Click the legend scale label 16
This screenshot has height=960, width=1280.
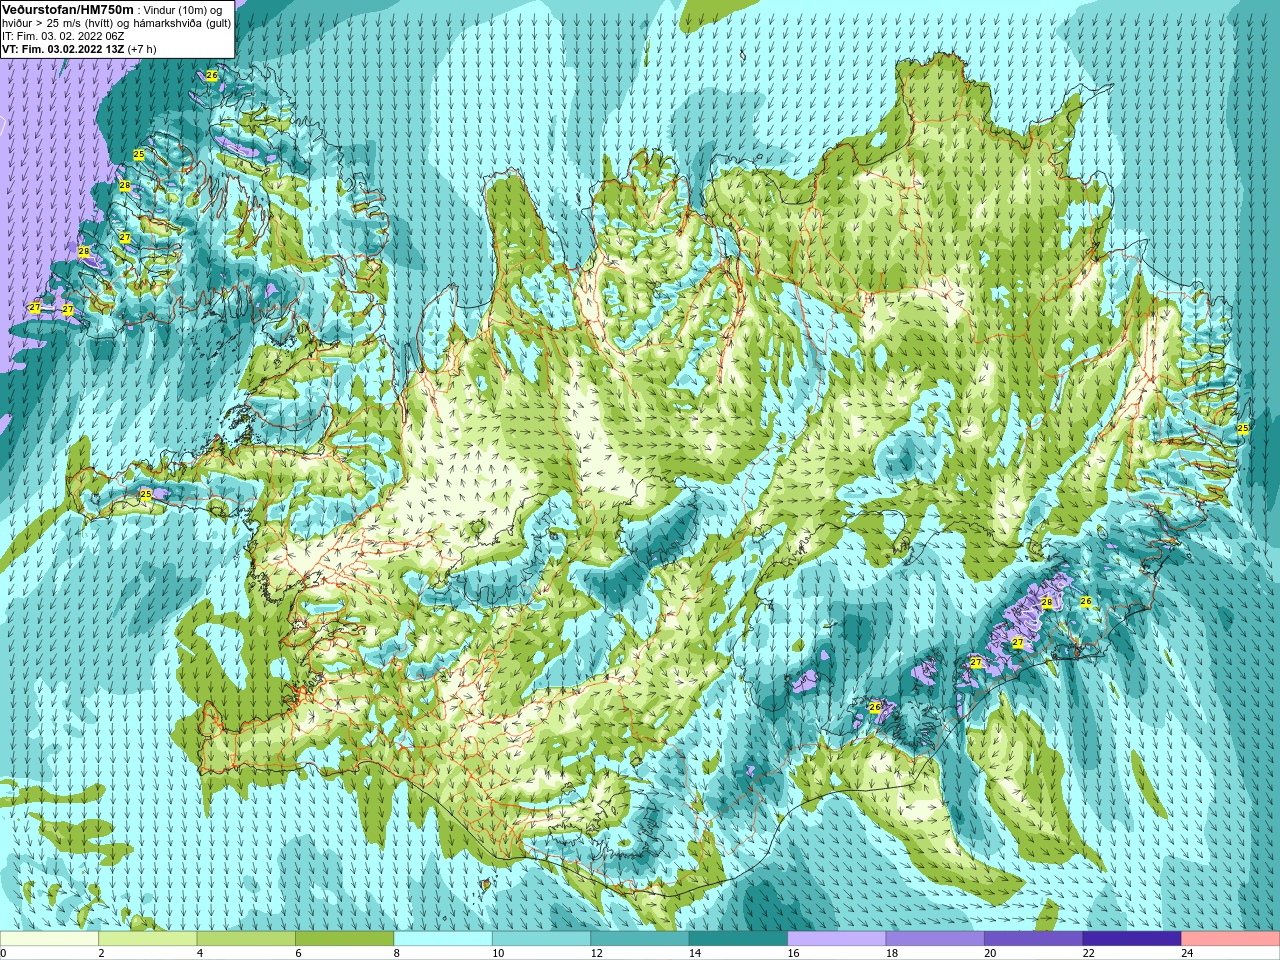point(793,953)
